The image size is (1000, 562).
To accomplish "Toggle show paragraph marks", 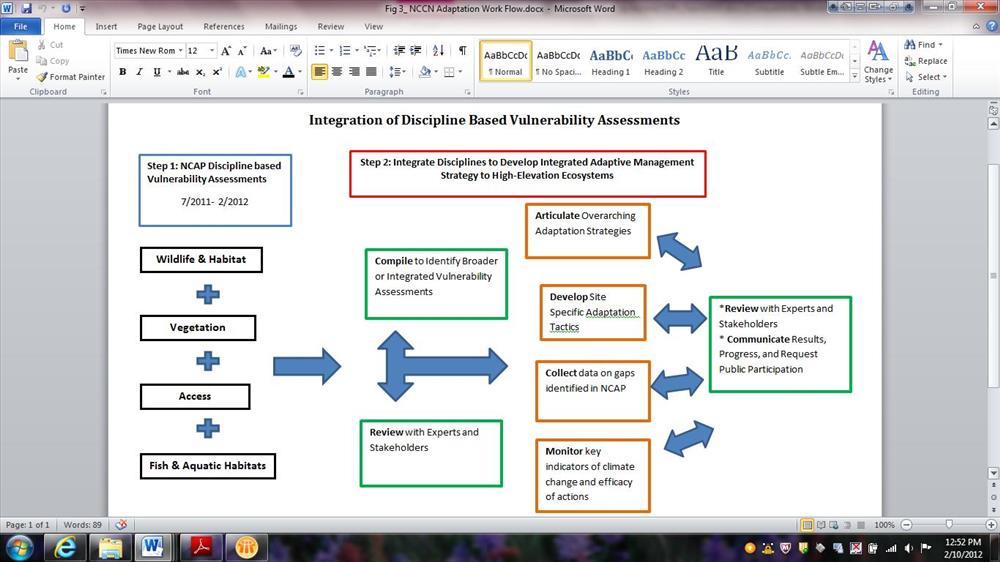I will point(462,51).
